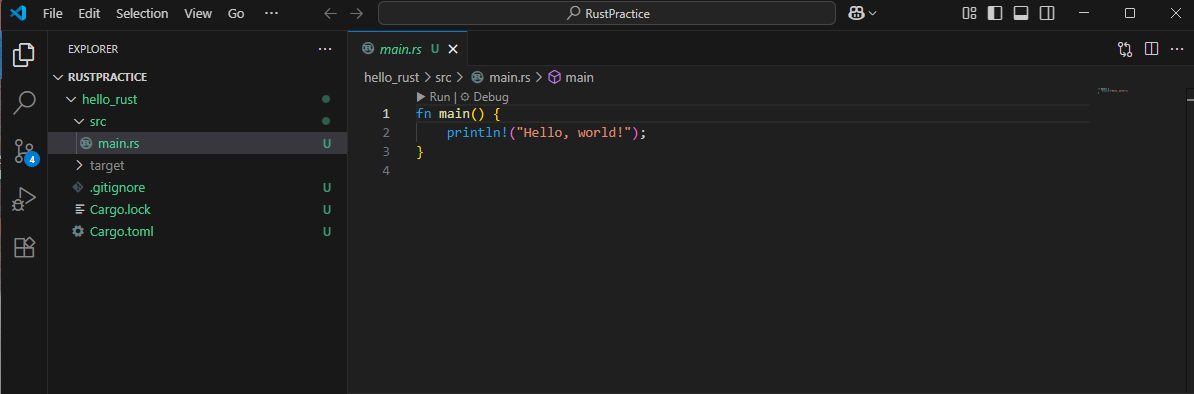This screenshot has height=394, width=1194.
Task: Open Customize Layout icon
Action: 969,13
